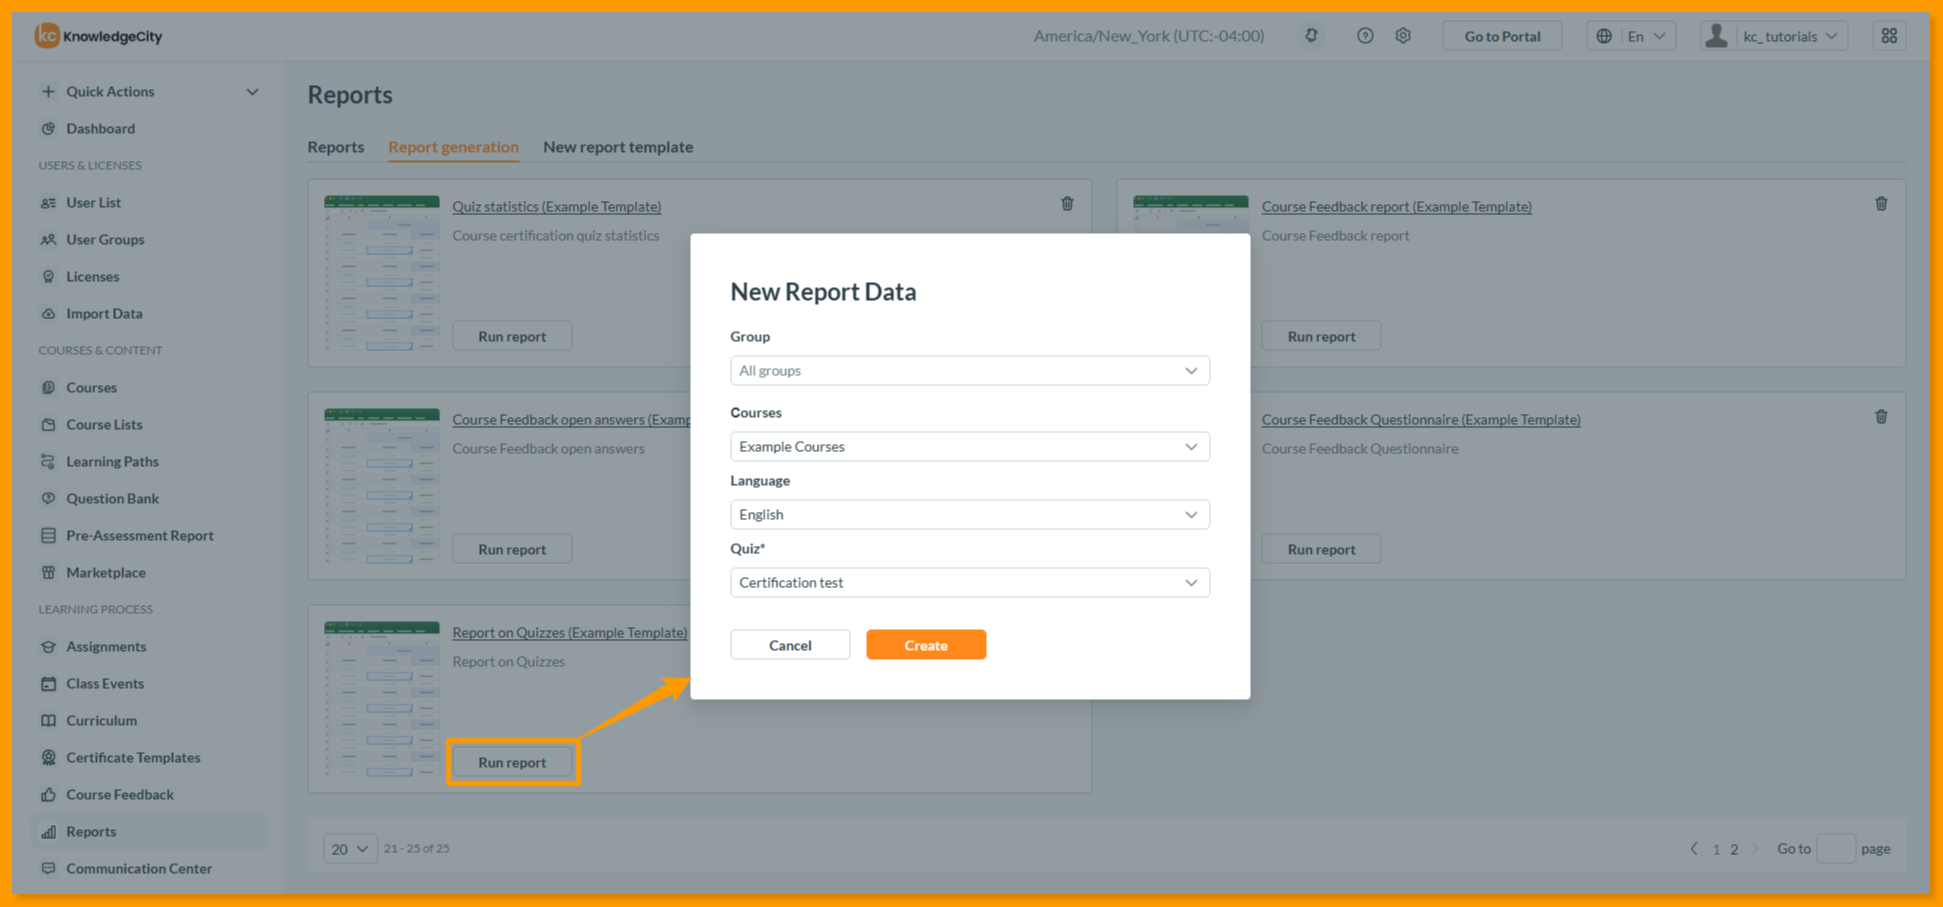
Task: Delete the Quiz statistics template via trash icon
Action: coord(1067,204)
